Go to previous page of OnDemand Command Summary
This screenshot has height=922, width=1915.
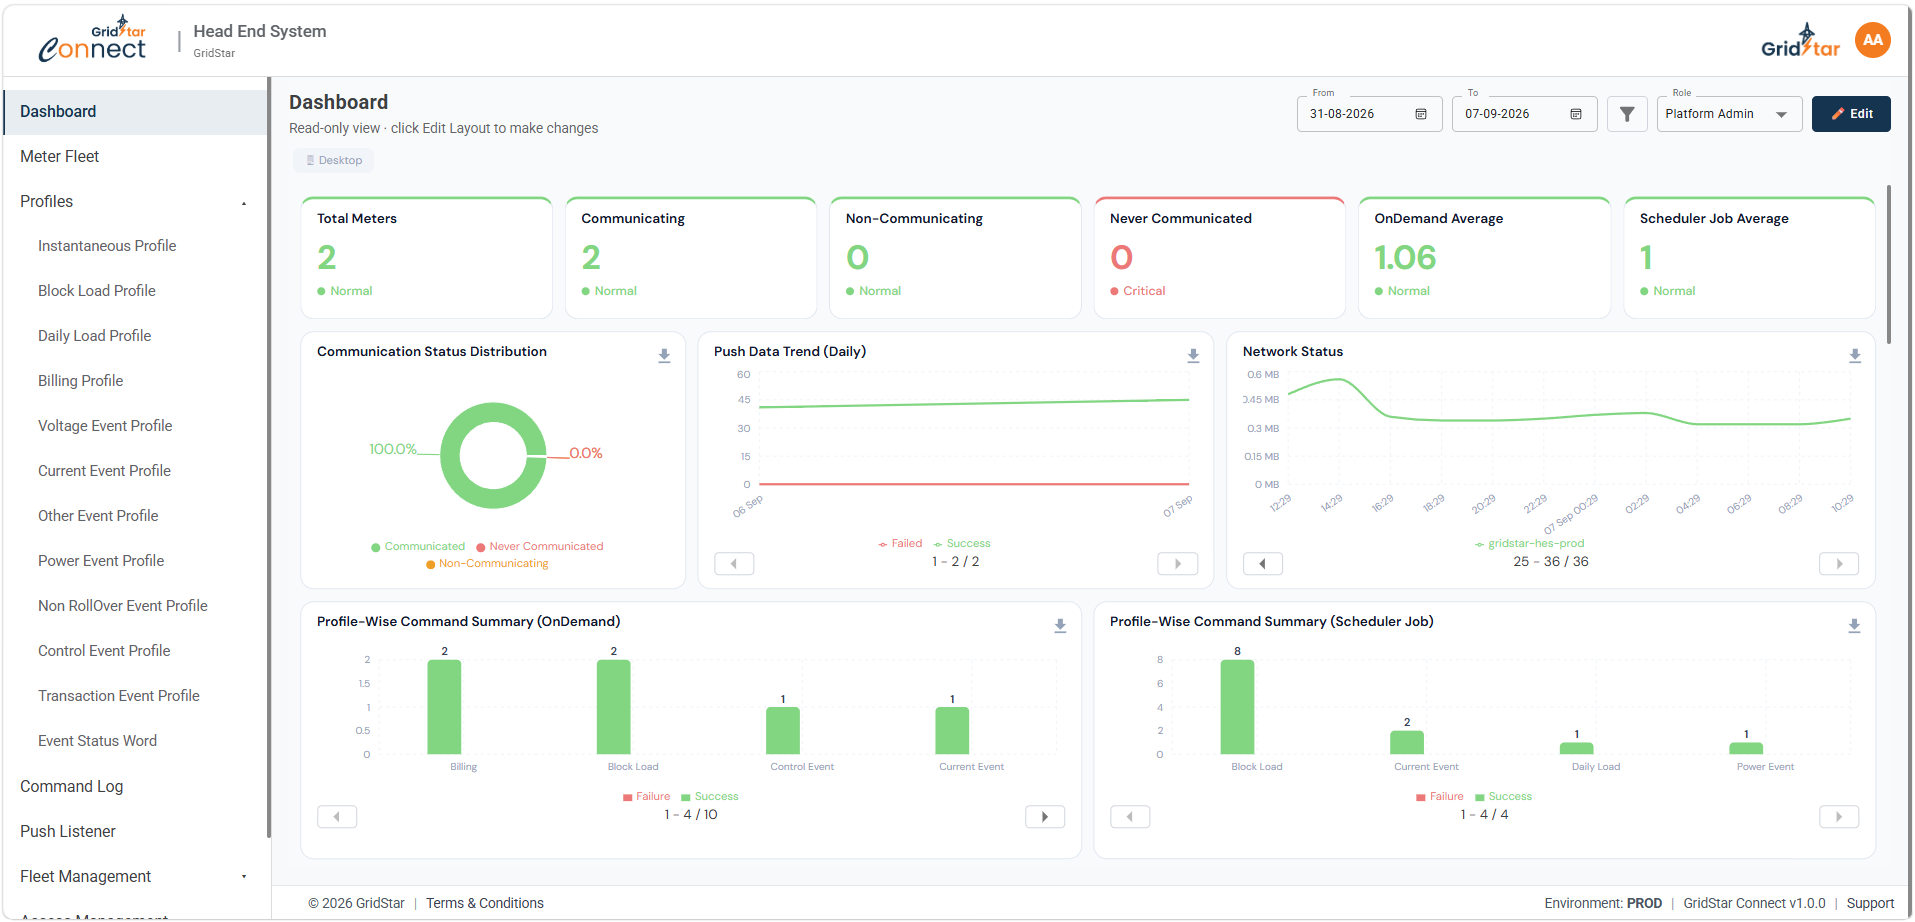[337, 817]
